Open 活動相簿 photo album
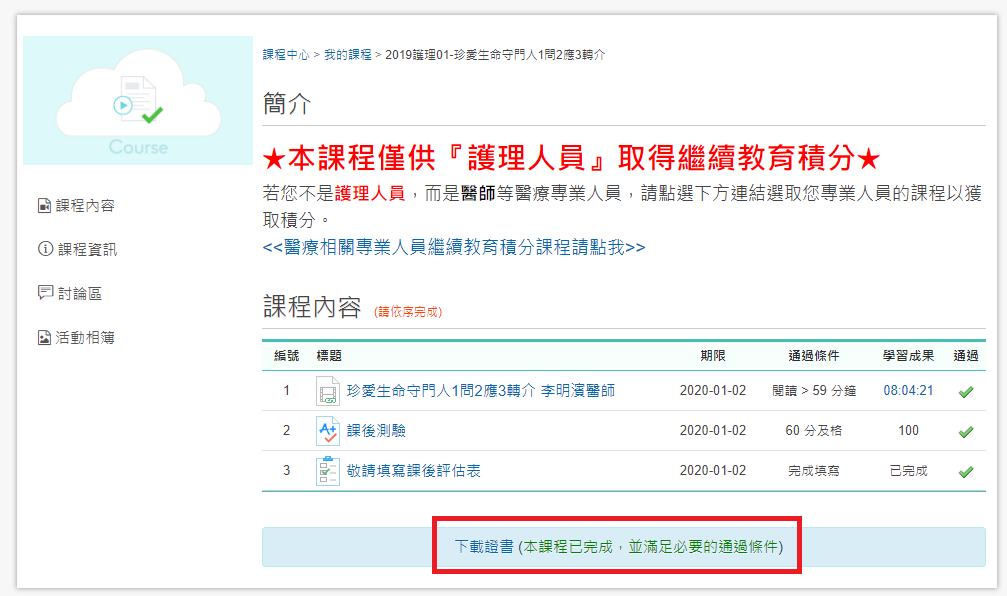 tap(85, 338)
